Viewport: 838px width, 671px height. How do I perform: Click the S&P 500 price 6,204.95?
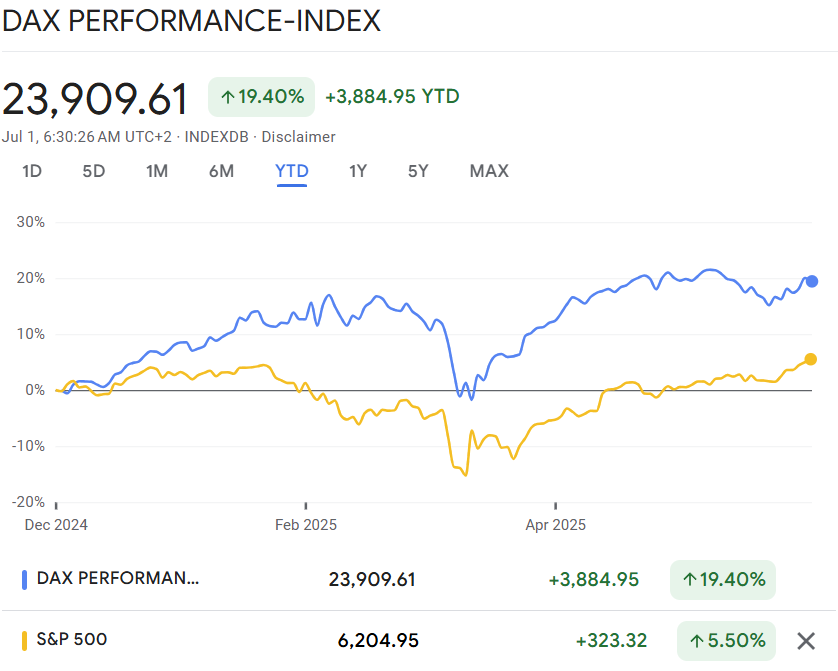pos(378,641)
